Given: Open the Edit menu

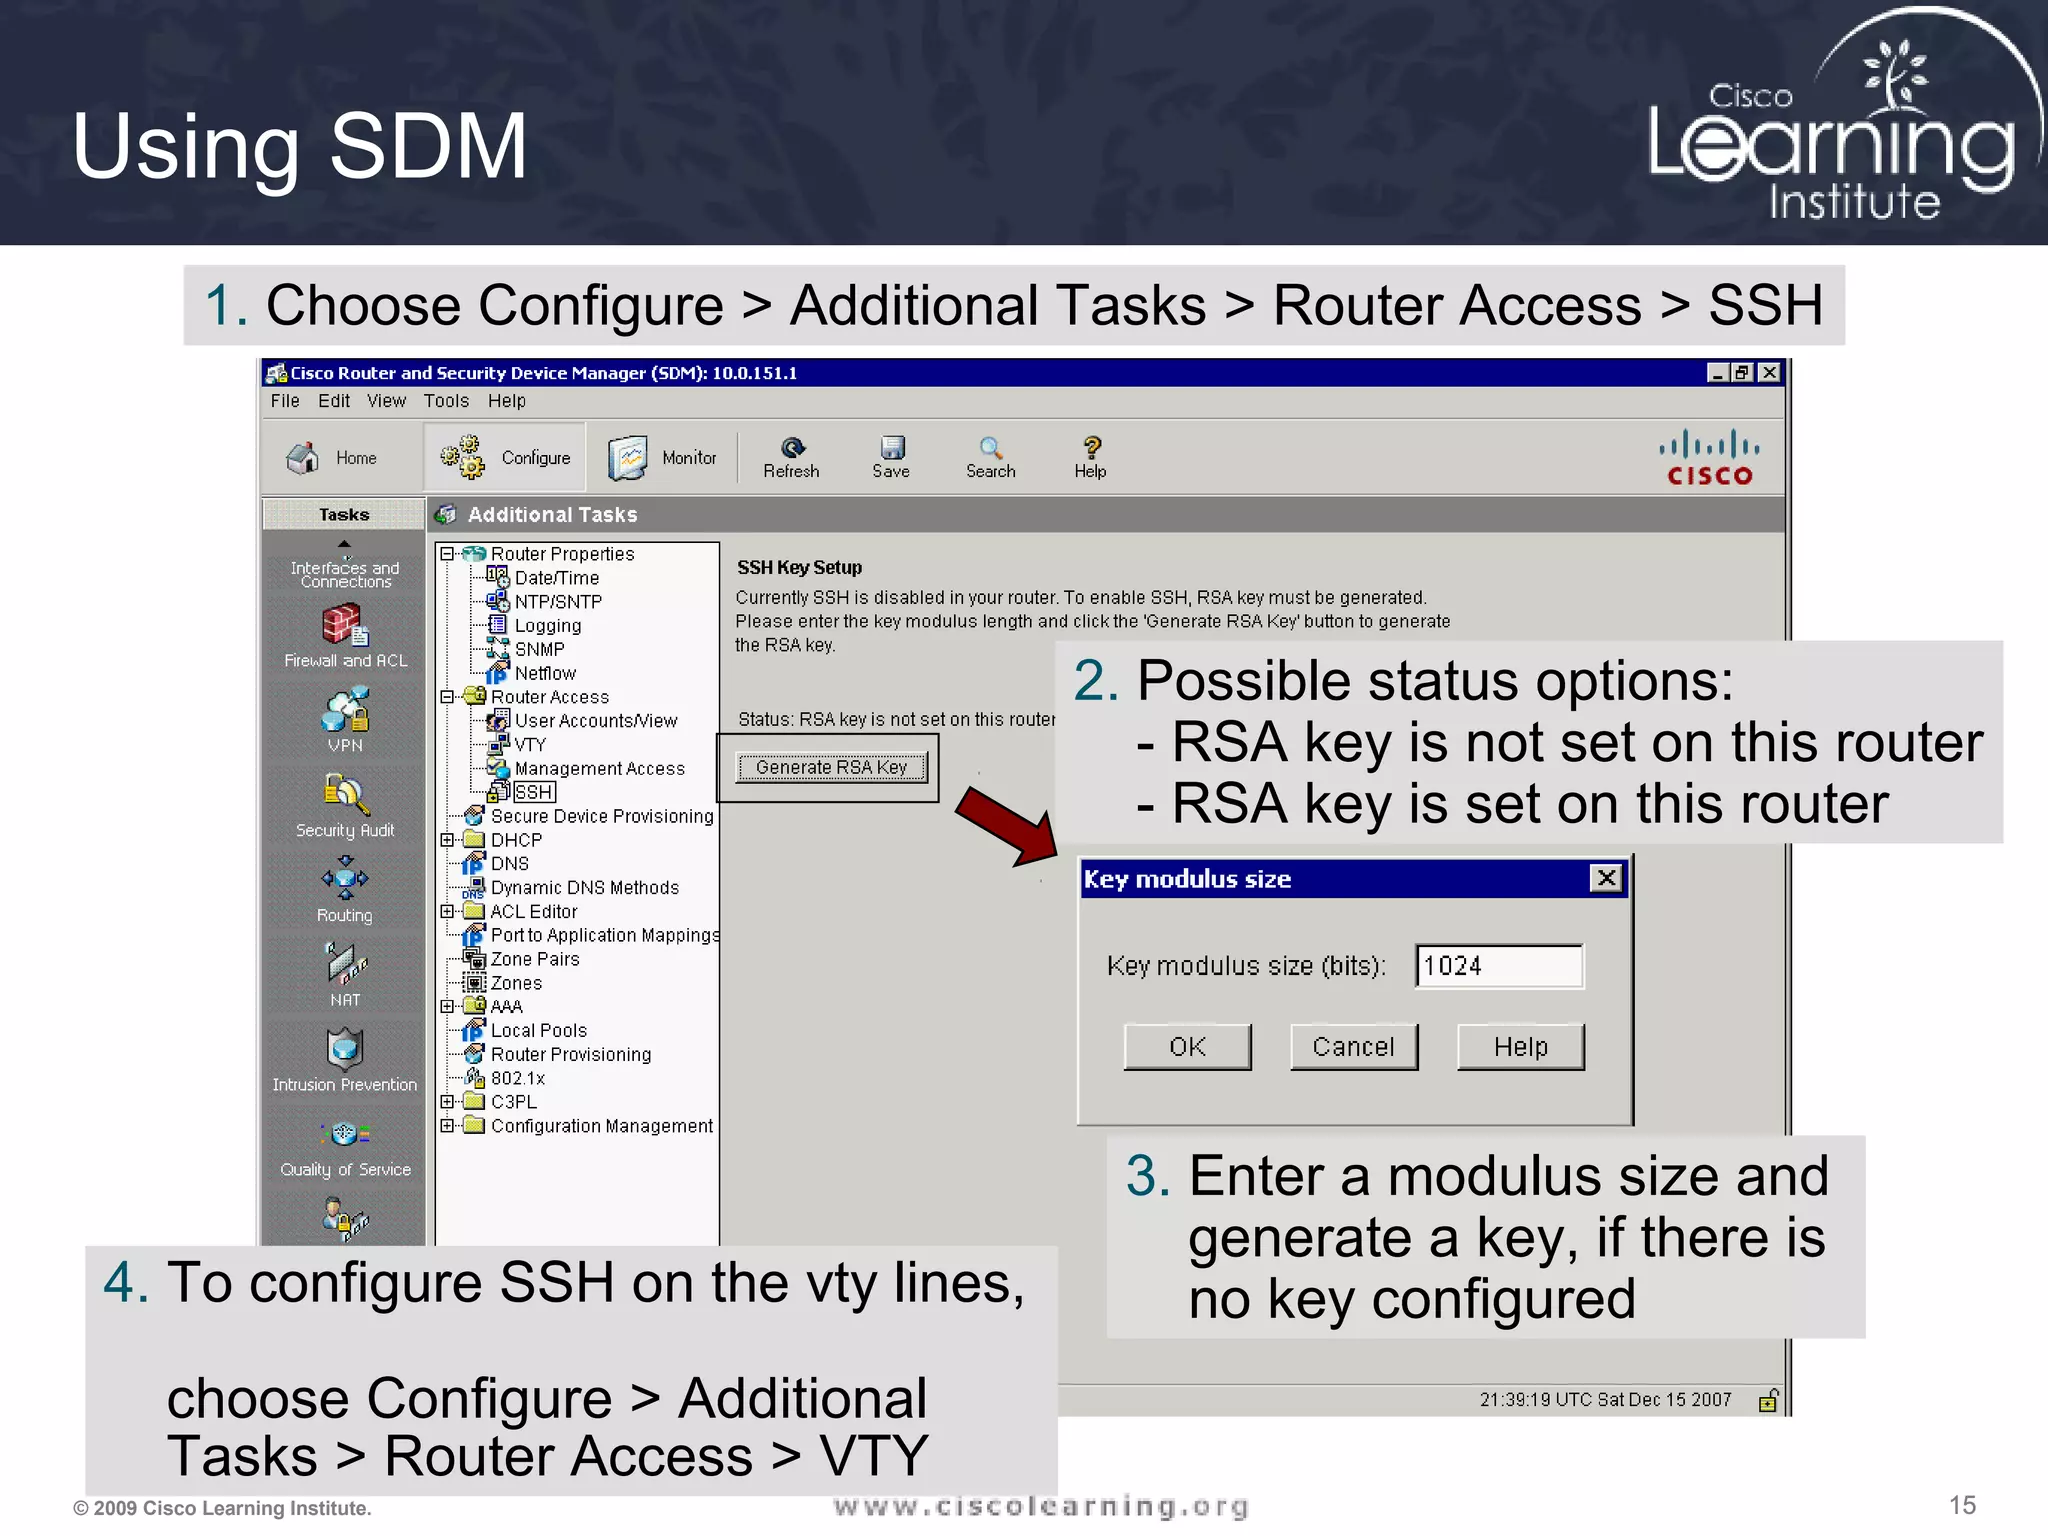Looking at the screenshot, I should (x=334, y=401).
